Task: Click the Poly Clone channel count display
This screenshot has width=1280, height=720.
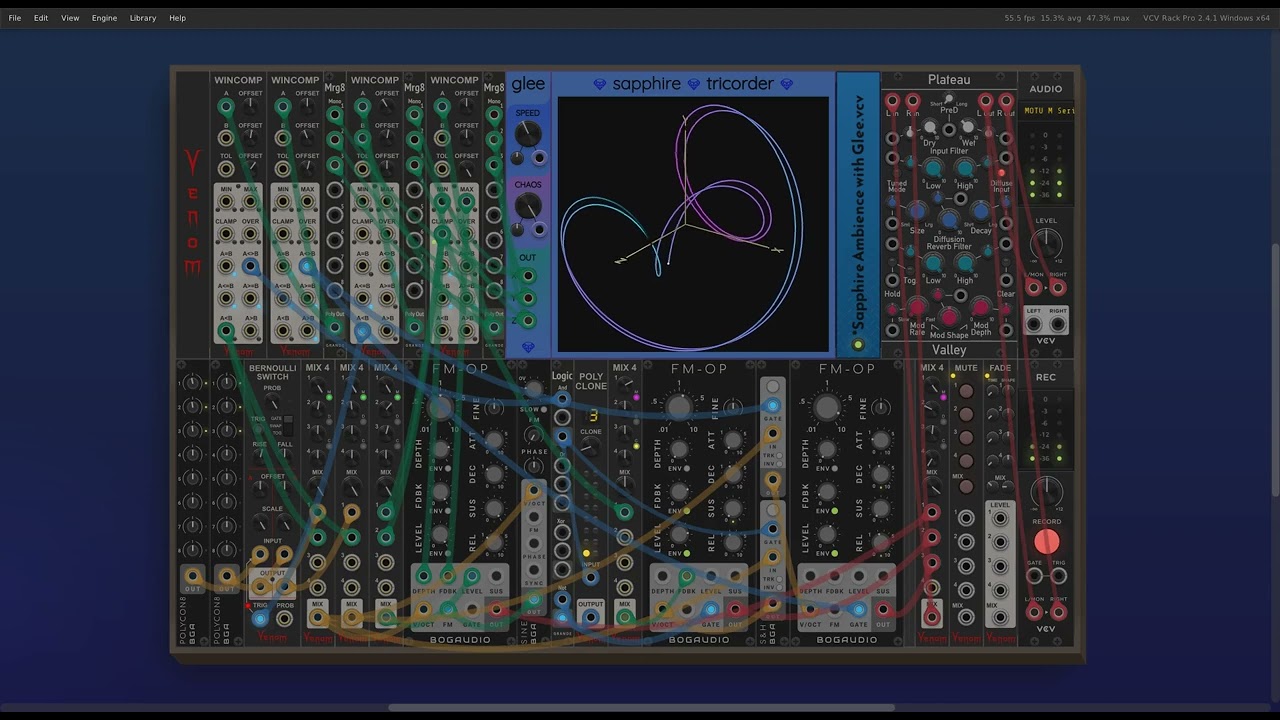Action: (591, 416)
